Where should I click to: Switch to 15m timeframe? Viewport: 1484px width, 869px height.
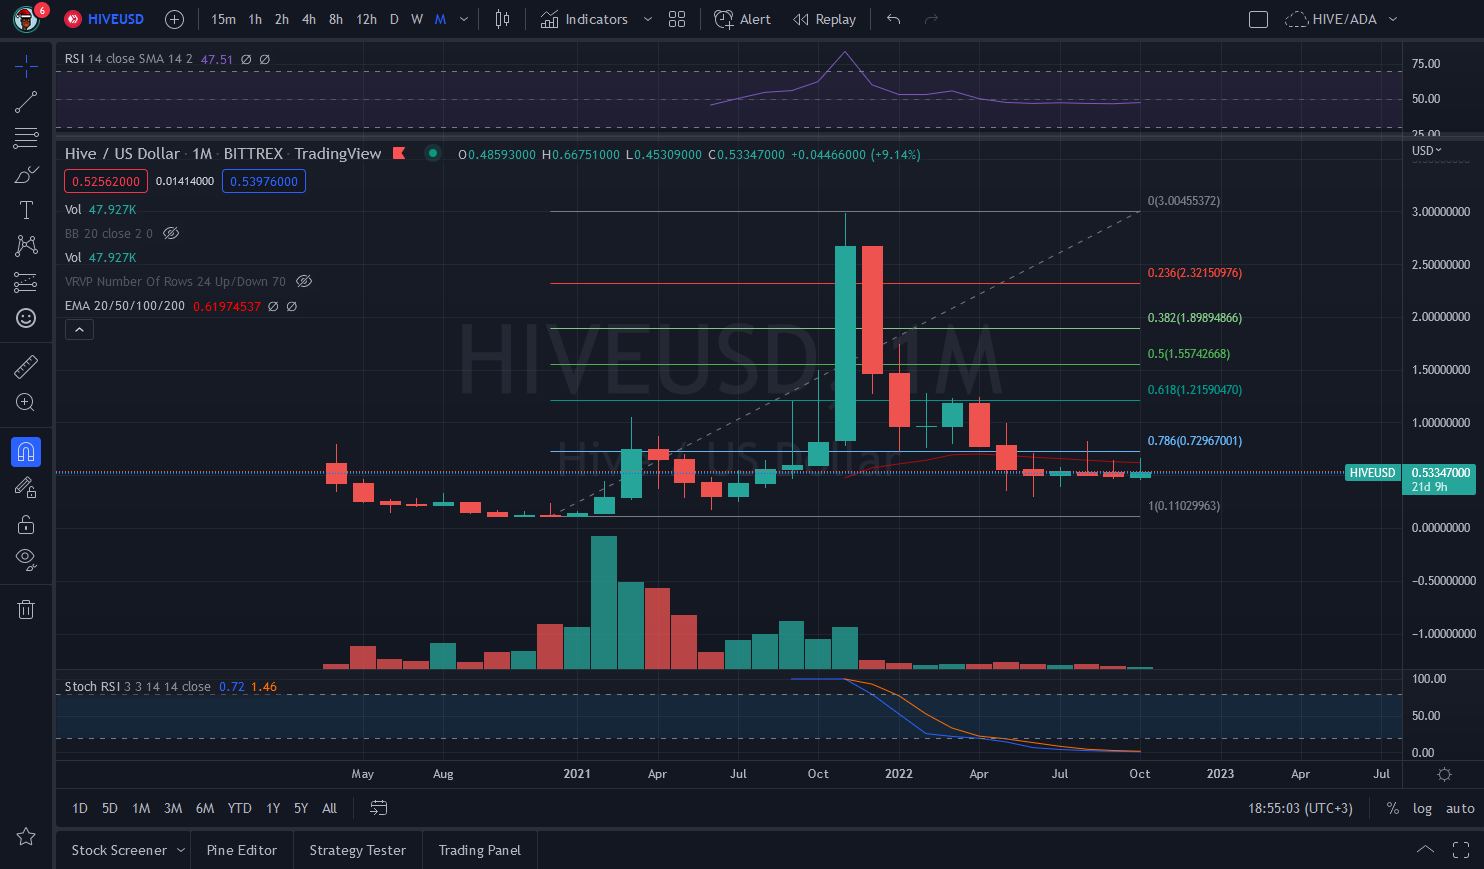[x=223, y=19]
